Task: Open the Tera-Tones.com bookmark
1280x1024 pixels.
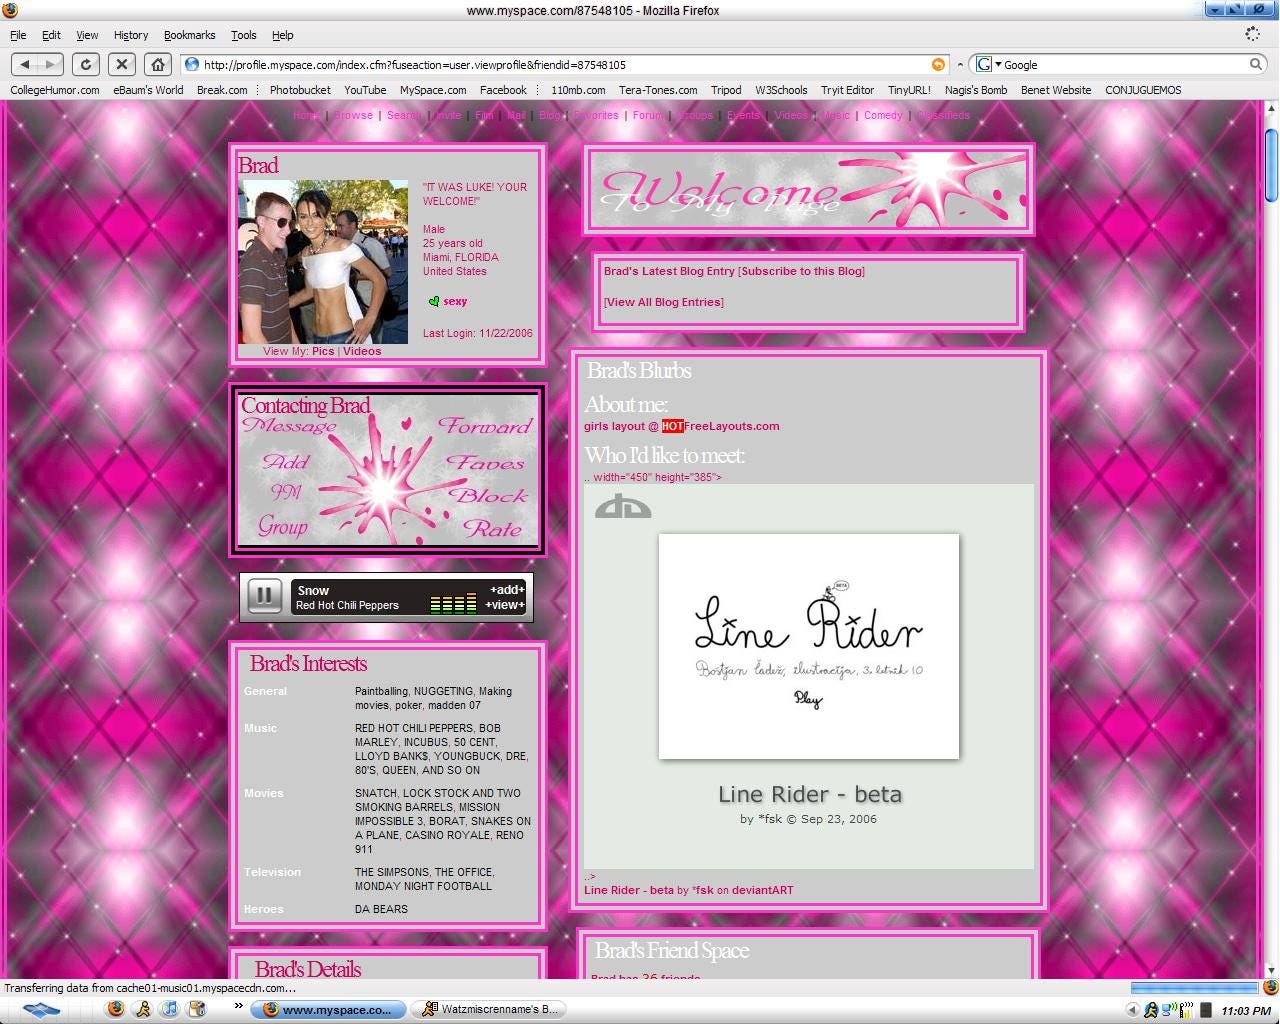Action: (x=658, y=90)
